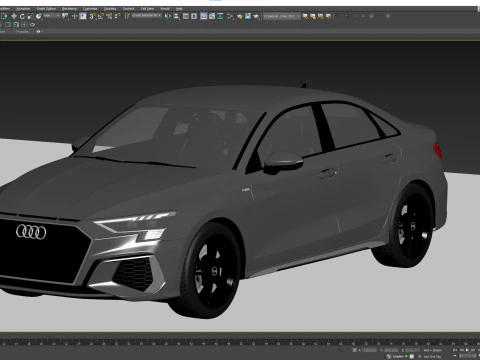Screen dimensions: 480x360
Task: Open the render preset dropdown
Action: click(282, 16)
